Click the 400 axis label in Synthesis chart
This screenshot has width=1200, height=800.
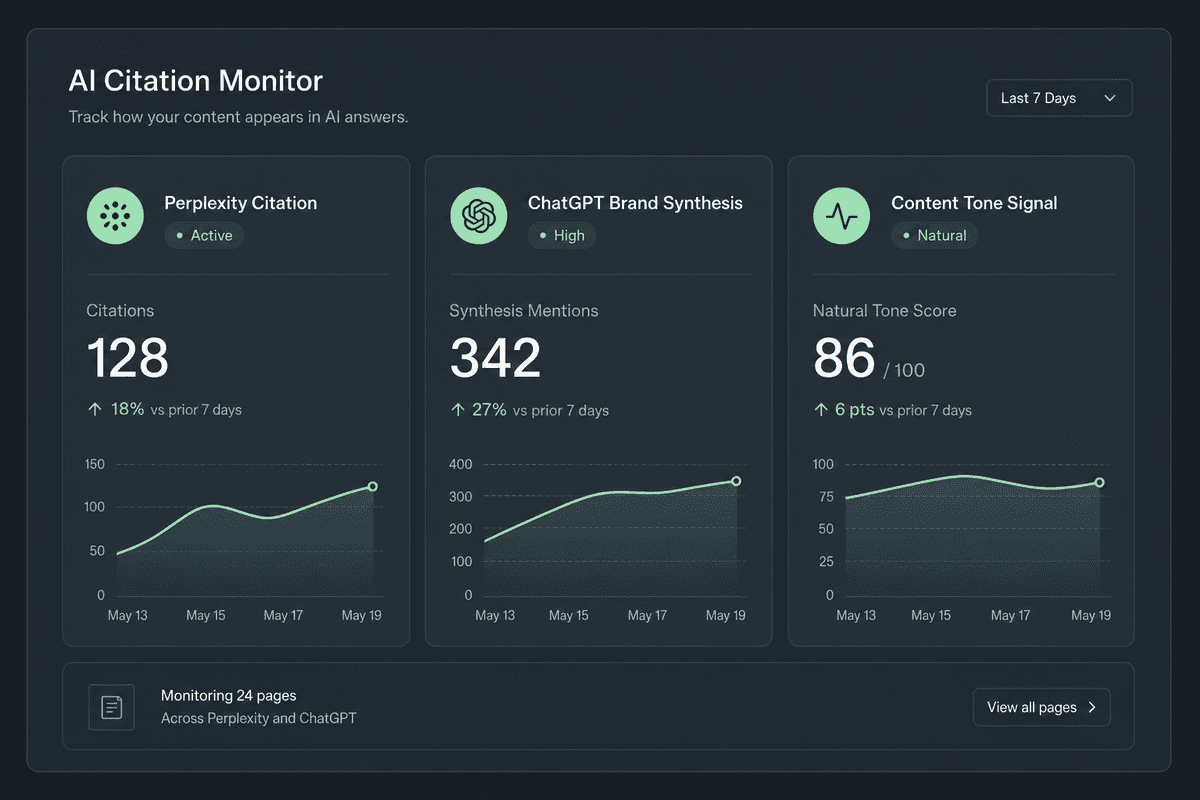point(461,464)
